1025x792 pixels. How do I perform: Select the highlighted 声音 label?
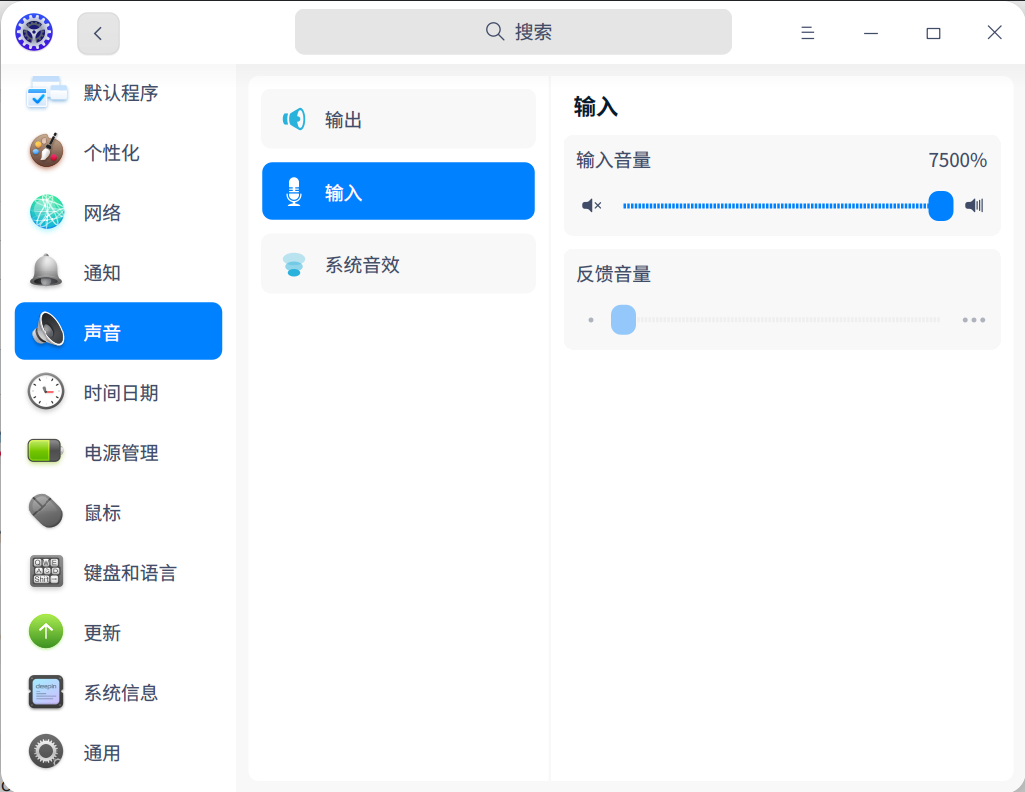[103, 333]
